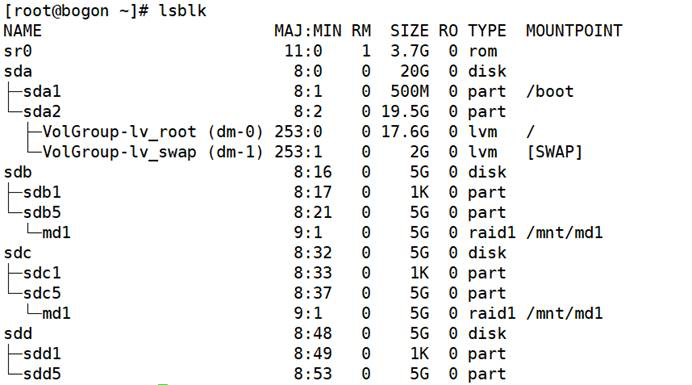Click the 8:21 device number
Viewport: 692px width, 385px height.
pyautogui.click(x=312, y=212)
